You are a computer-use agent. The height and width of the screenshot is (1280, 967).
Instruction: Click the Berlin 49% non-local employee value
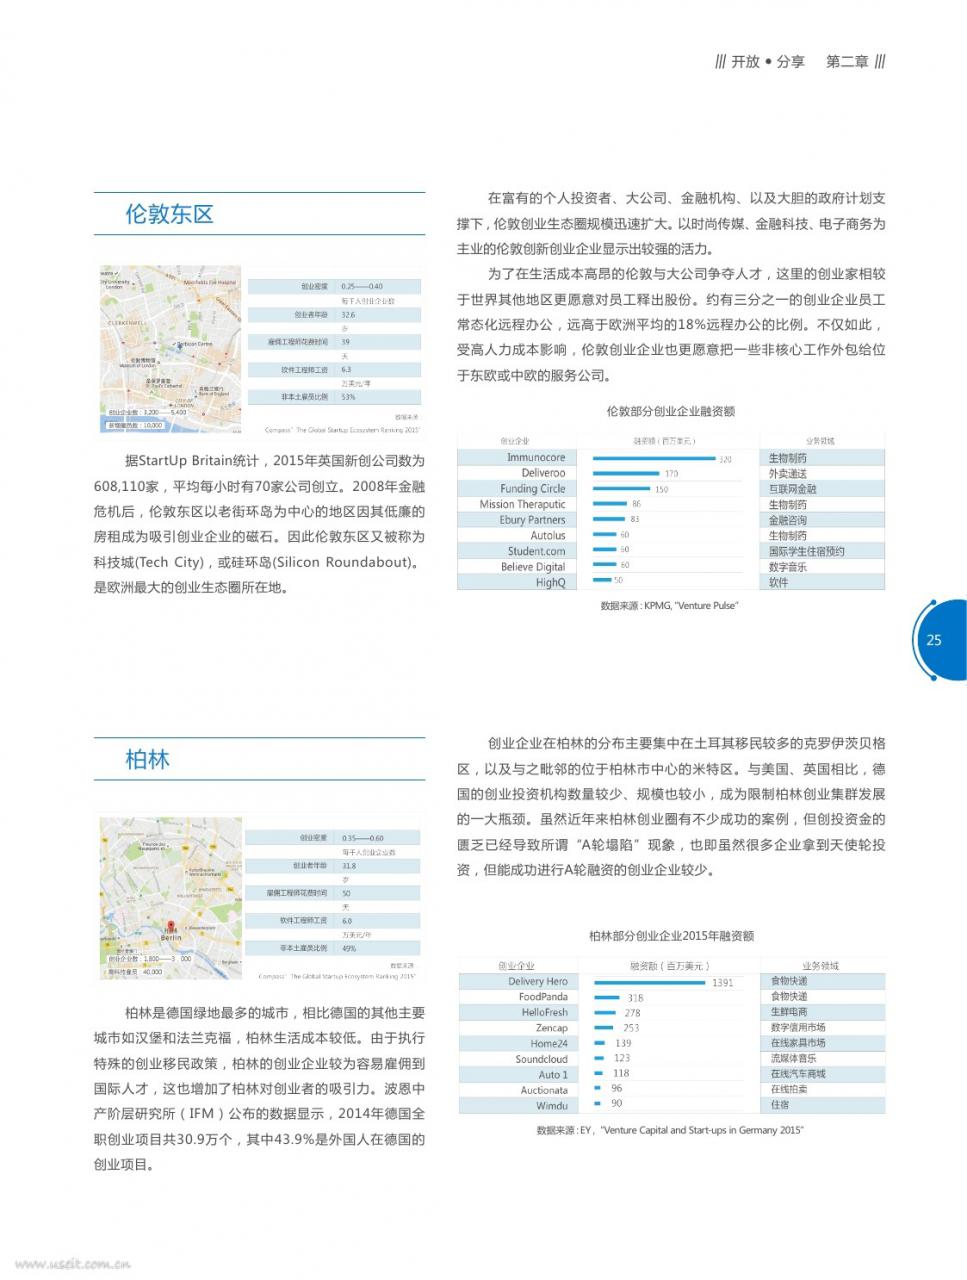(349, 948)
